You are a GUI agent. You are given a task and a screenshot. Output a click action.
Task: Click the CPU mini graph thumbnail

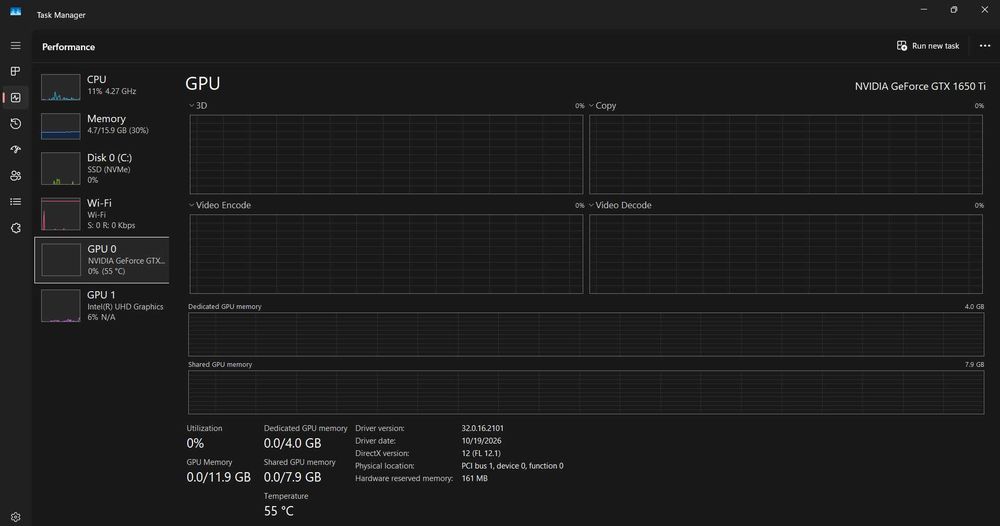coord(61,87)
